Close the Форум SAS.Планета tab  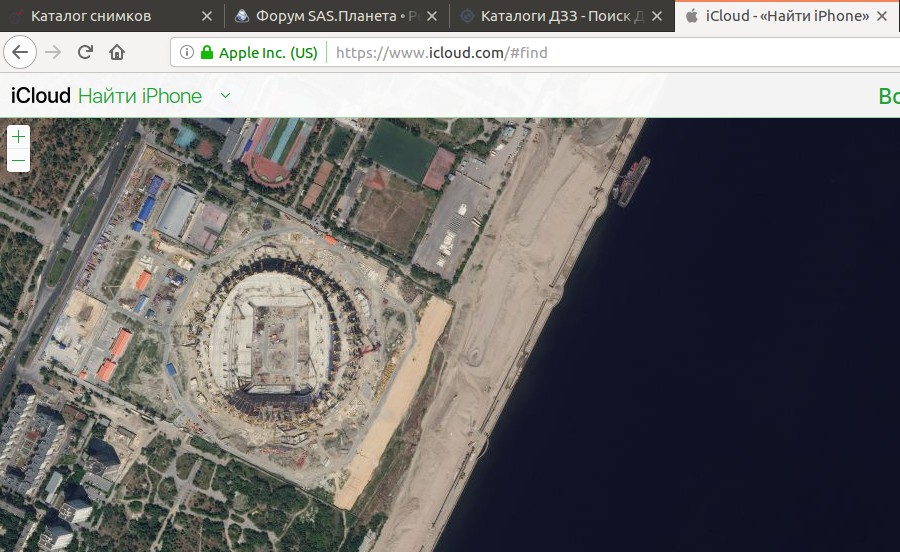tap(434, 16)
